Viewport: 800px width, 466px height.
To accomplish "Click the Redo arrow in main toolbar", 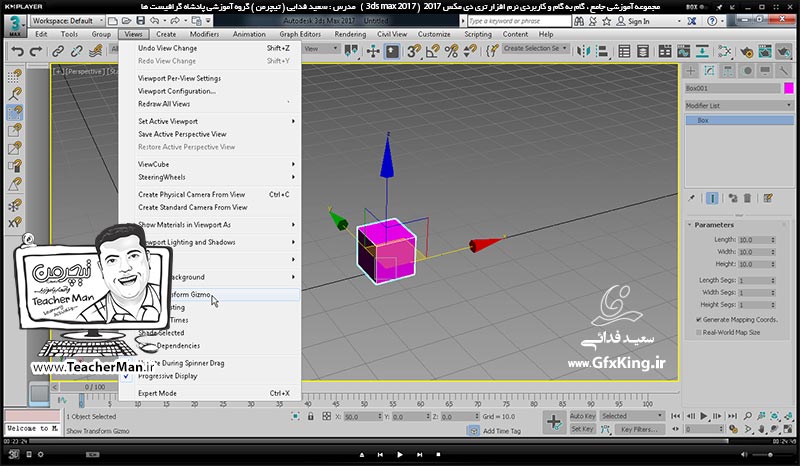I will point(36,52).
